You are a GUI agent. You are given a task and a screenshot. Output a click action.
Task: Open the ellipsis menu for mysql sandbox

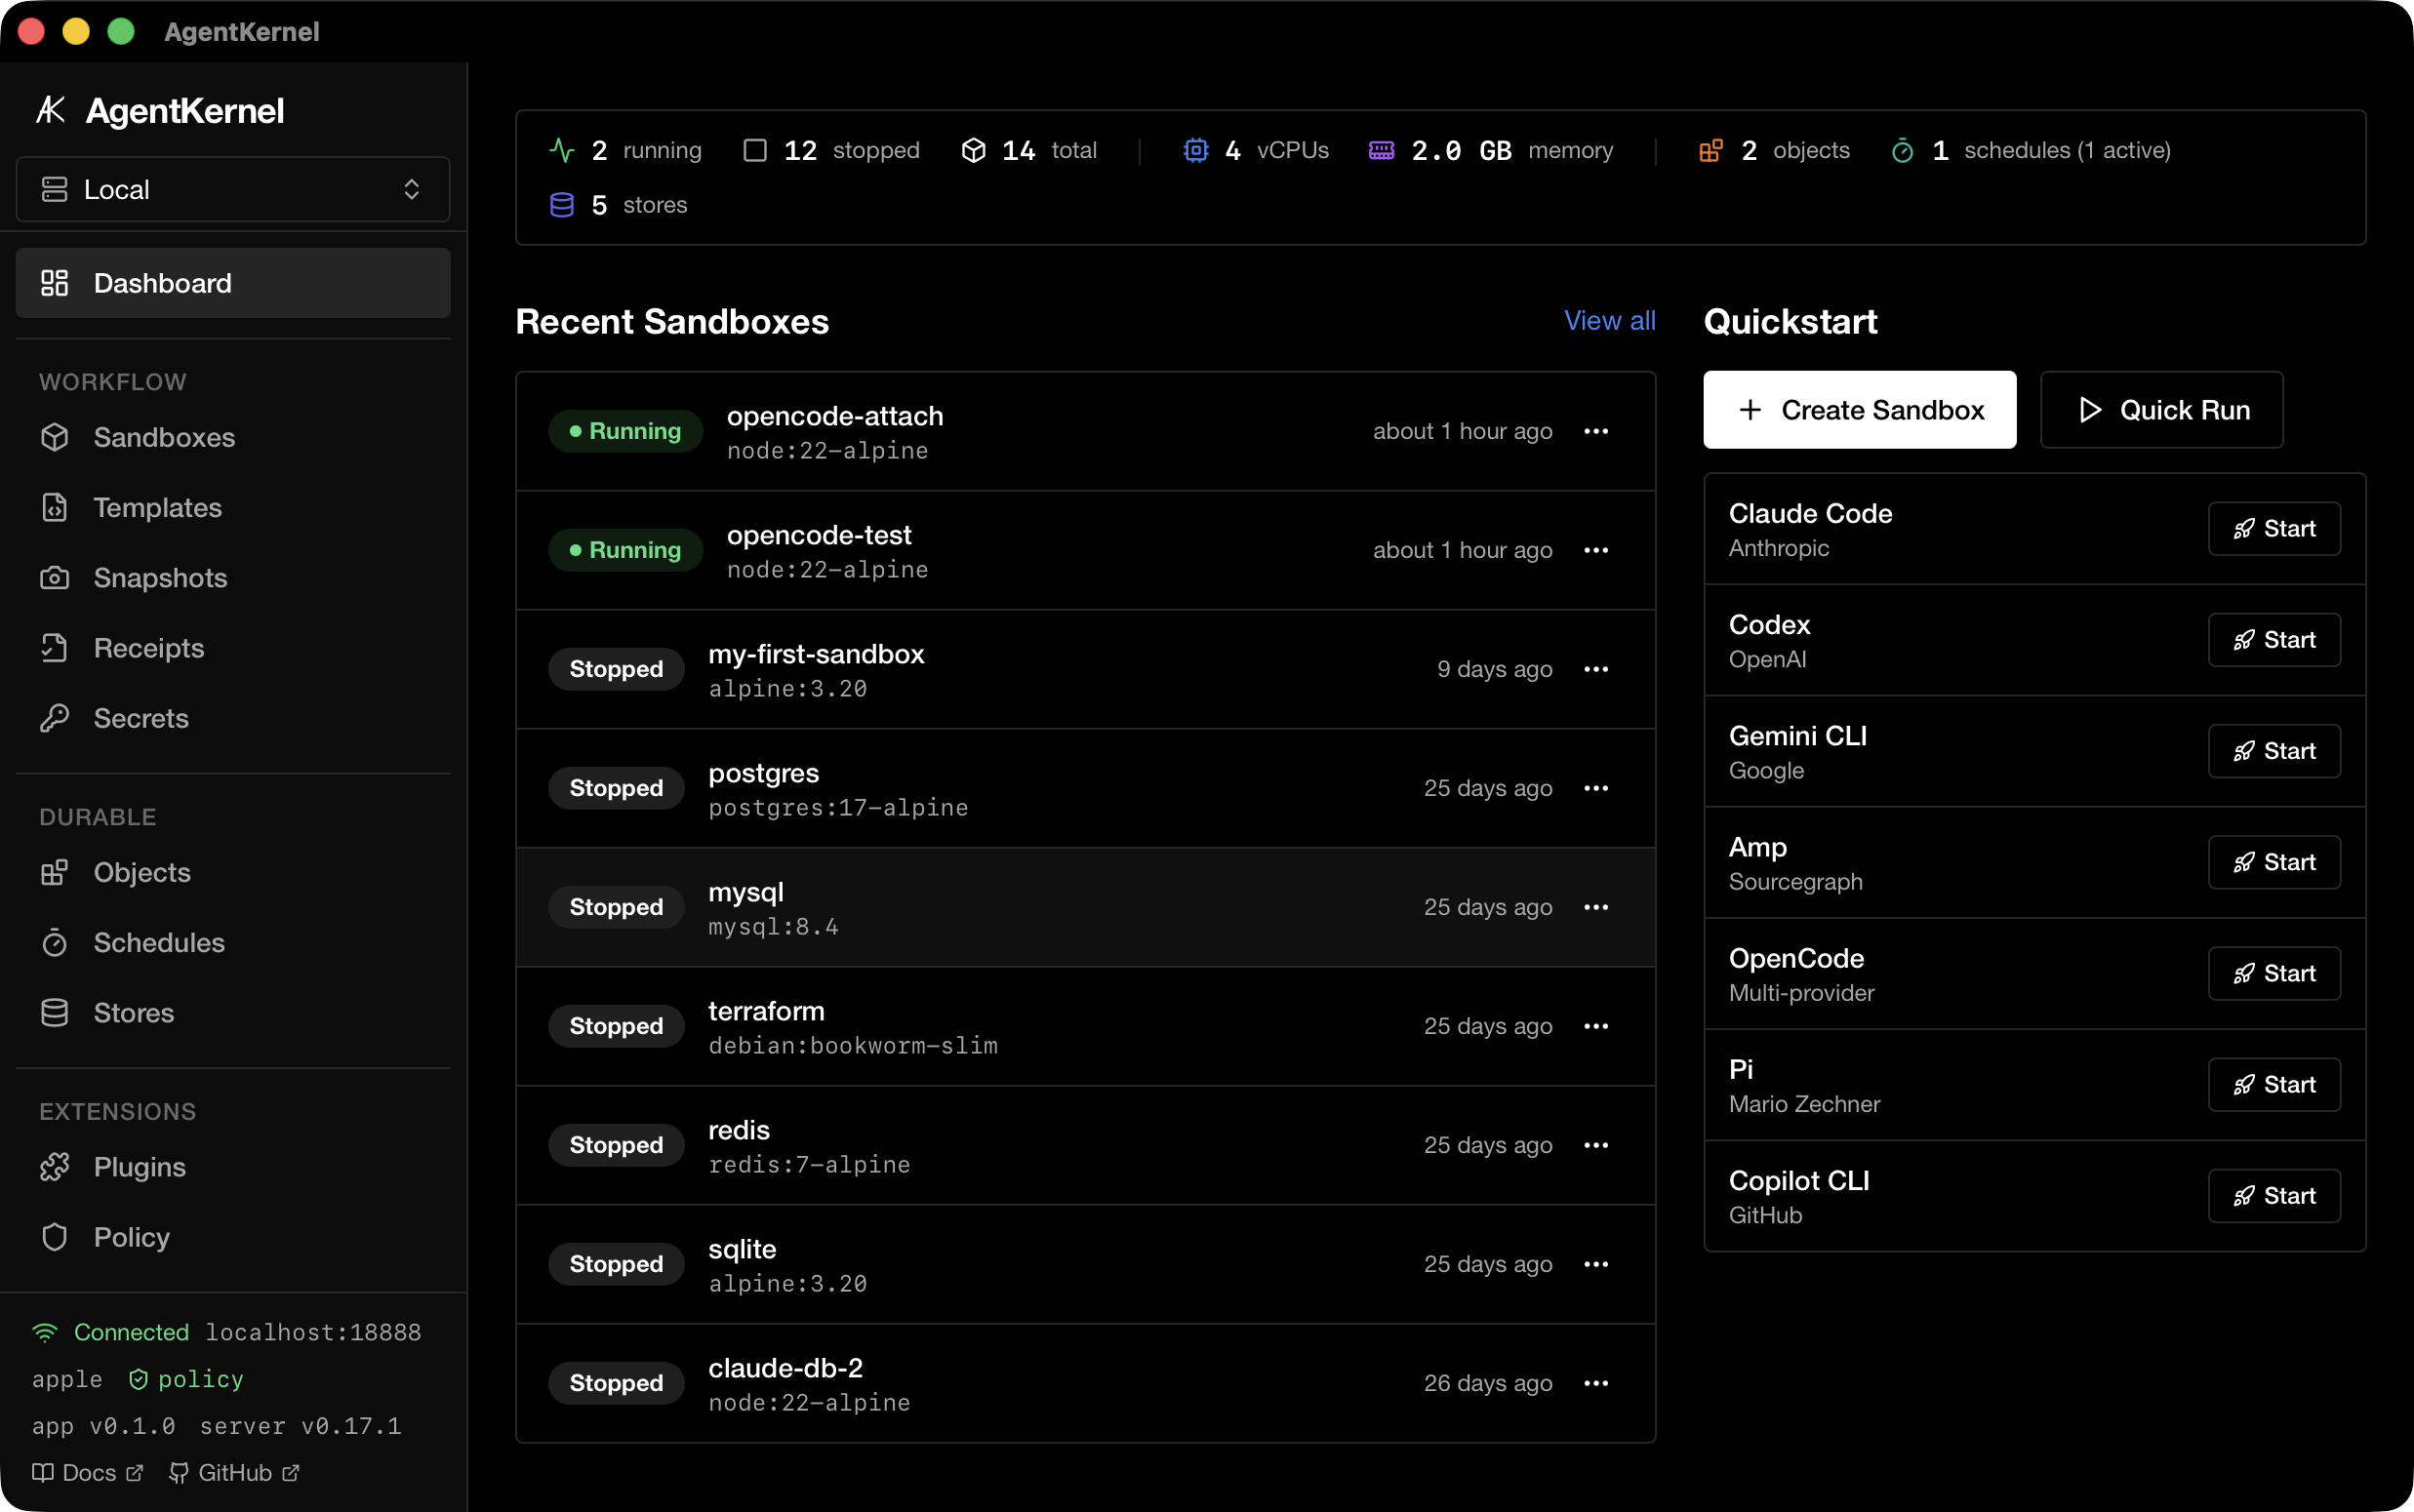click(1595, 906)
